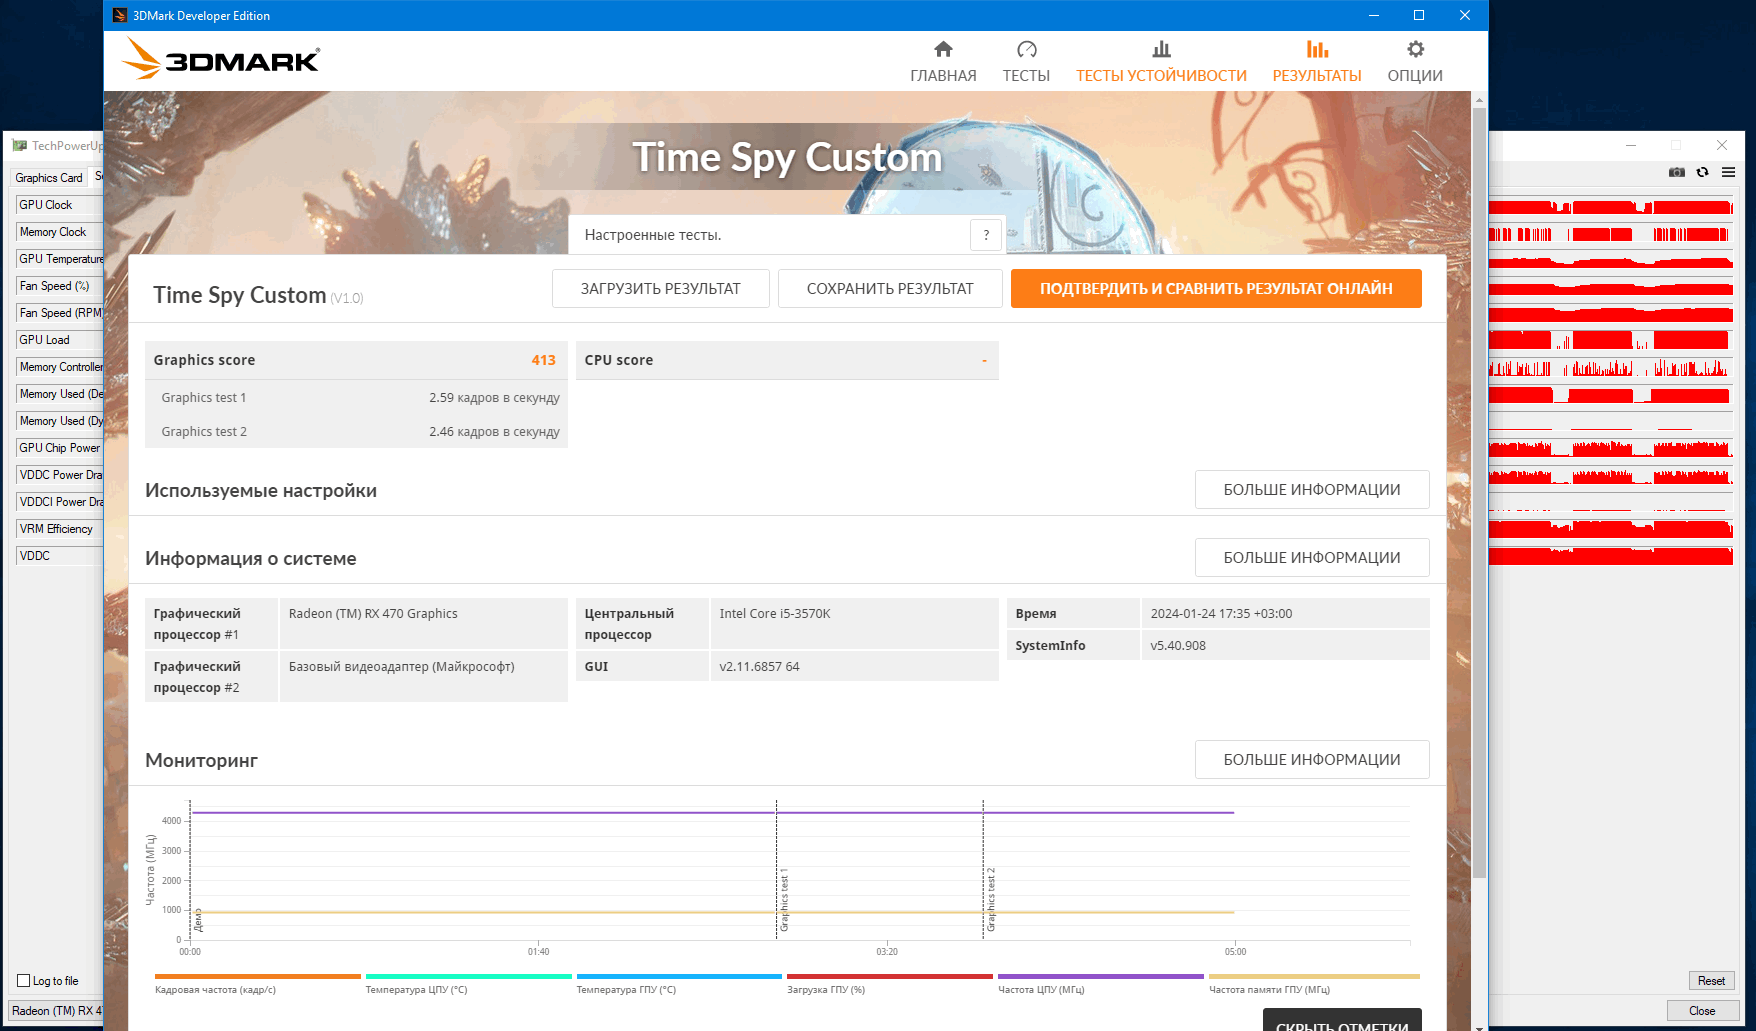Select GPU Load sensor in GPU-Z

tap(59, 340)
